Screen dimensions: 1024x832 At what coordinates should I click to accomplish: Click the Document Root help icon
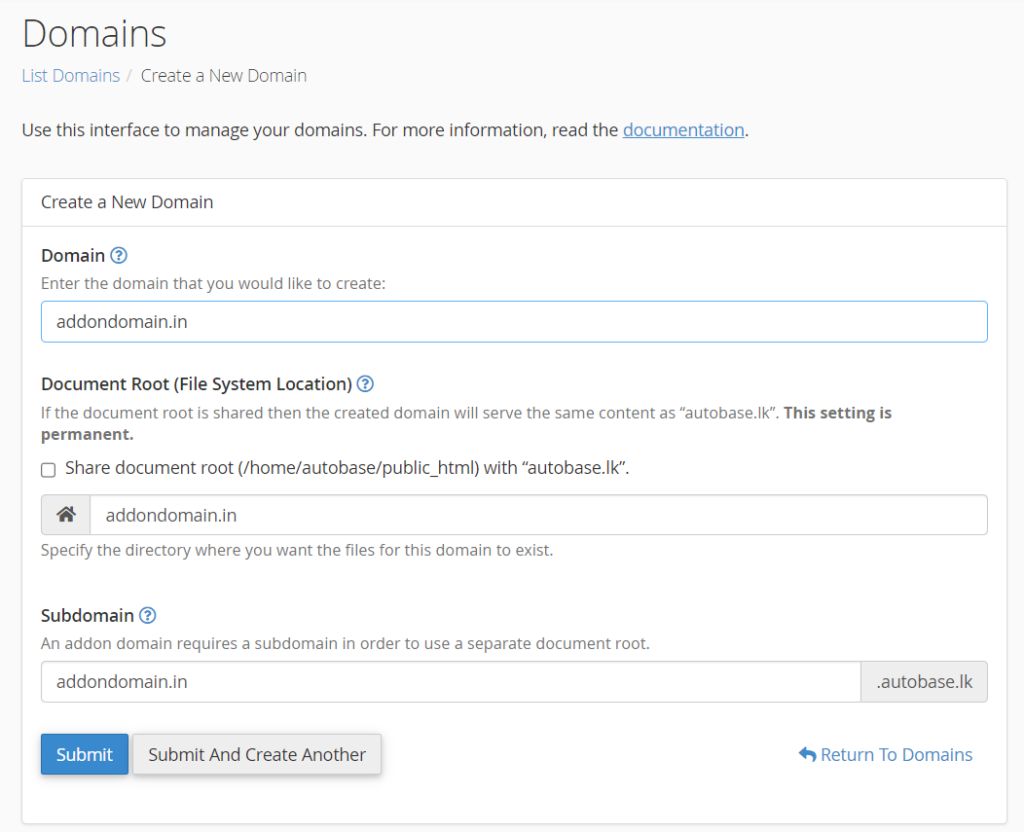click(365, 383)
